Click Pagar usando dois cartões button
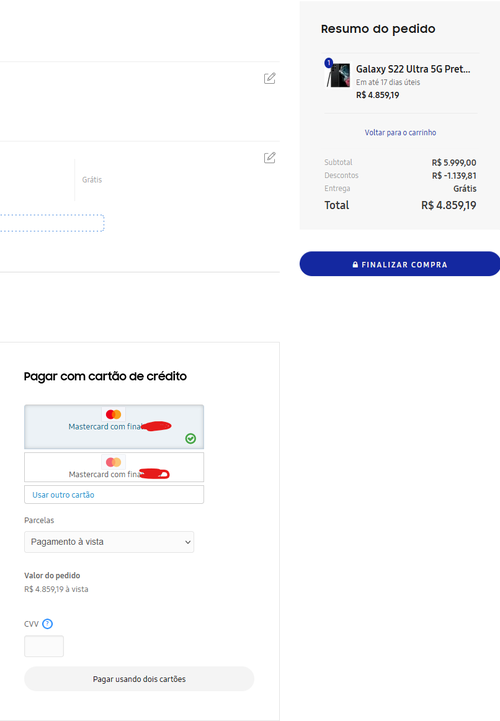 [139, 679]
